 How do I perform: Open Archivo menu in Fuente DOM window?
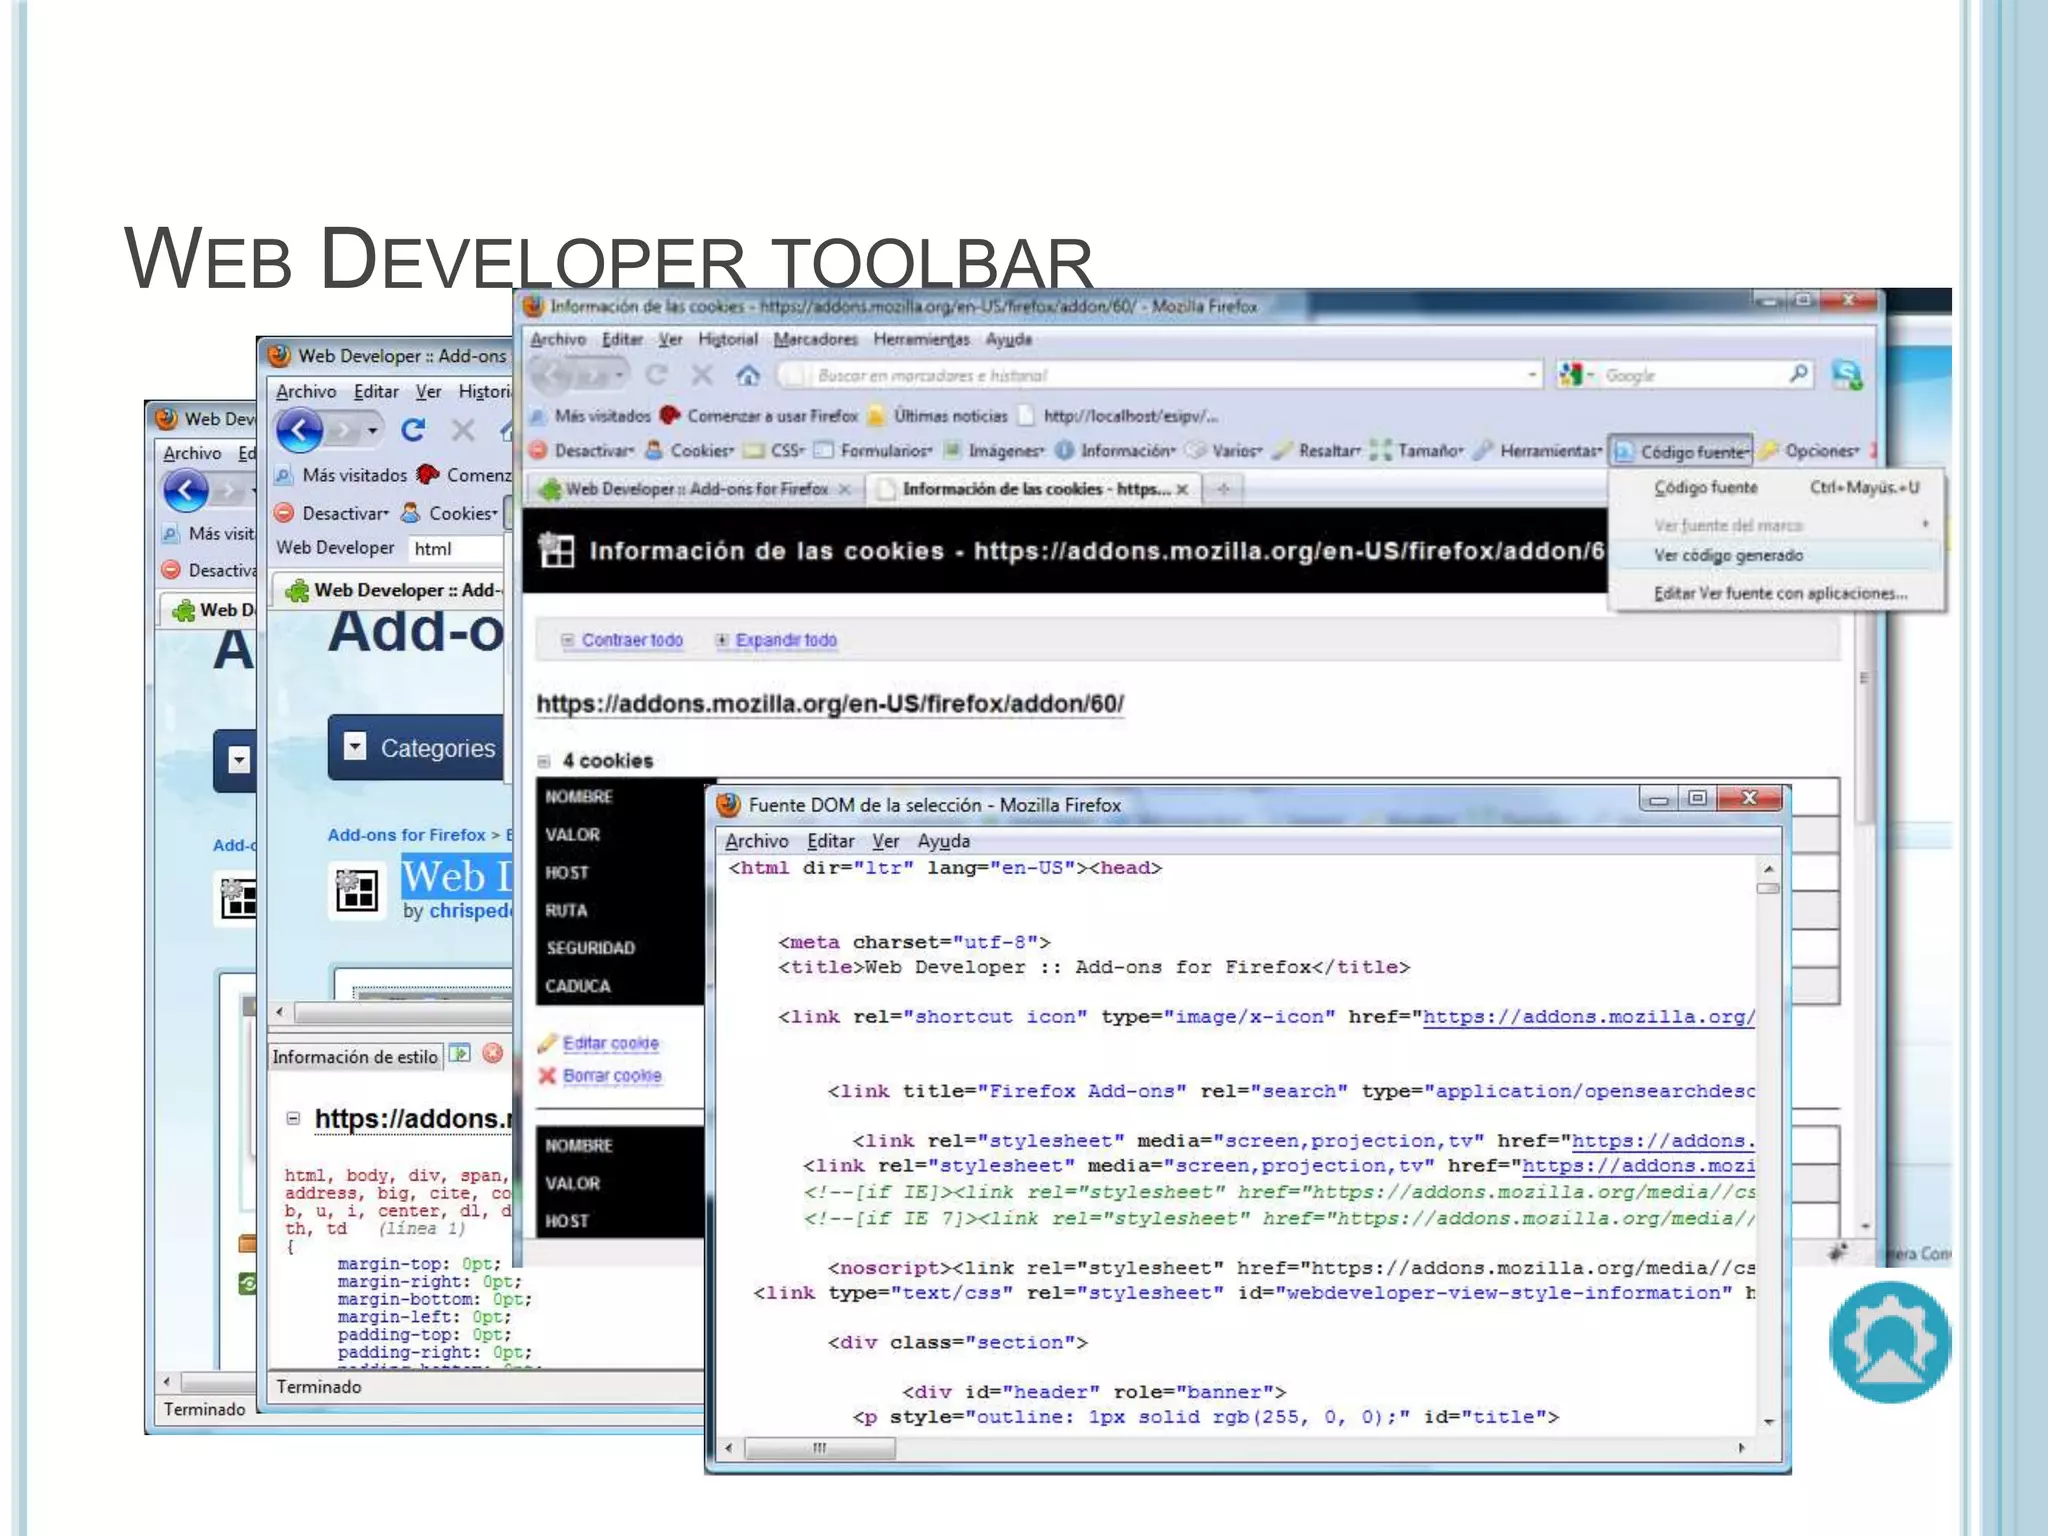tap(757, 841)
